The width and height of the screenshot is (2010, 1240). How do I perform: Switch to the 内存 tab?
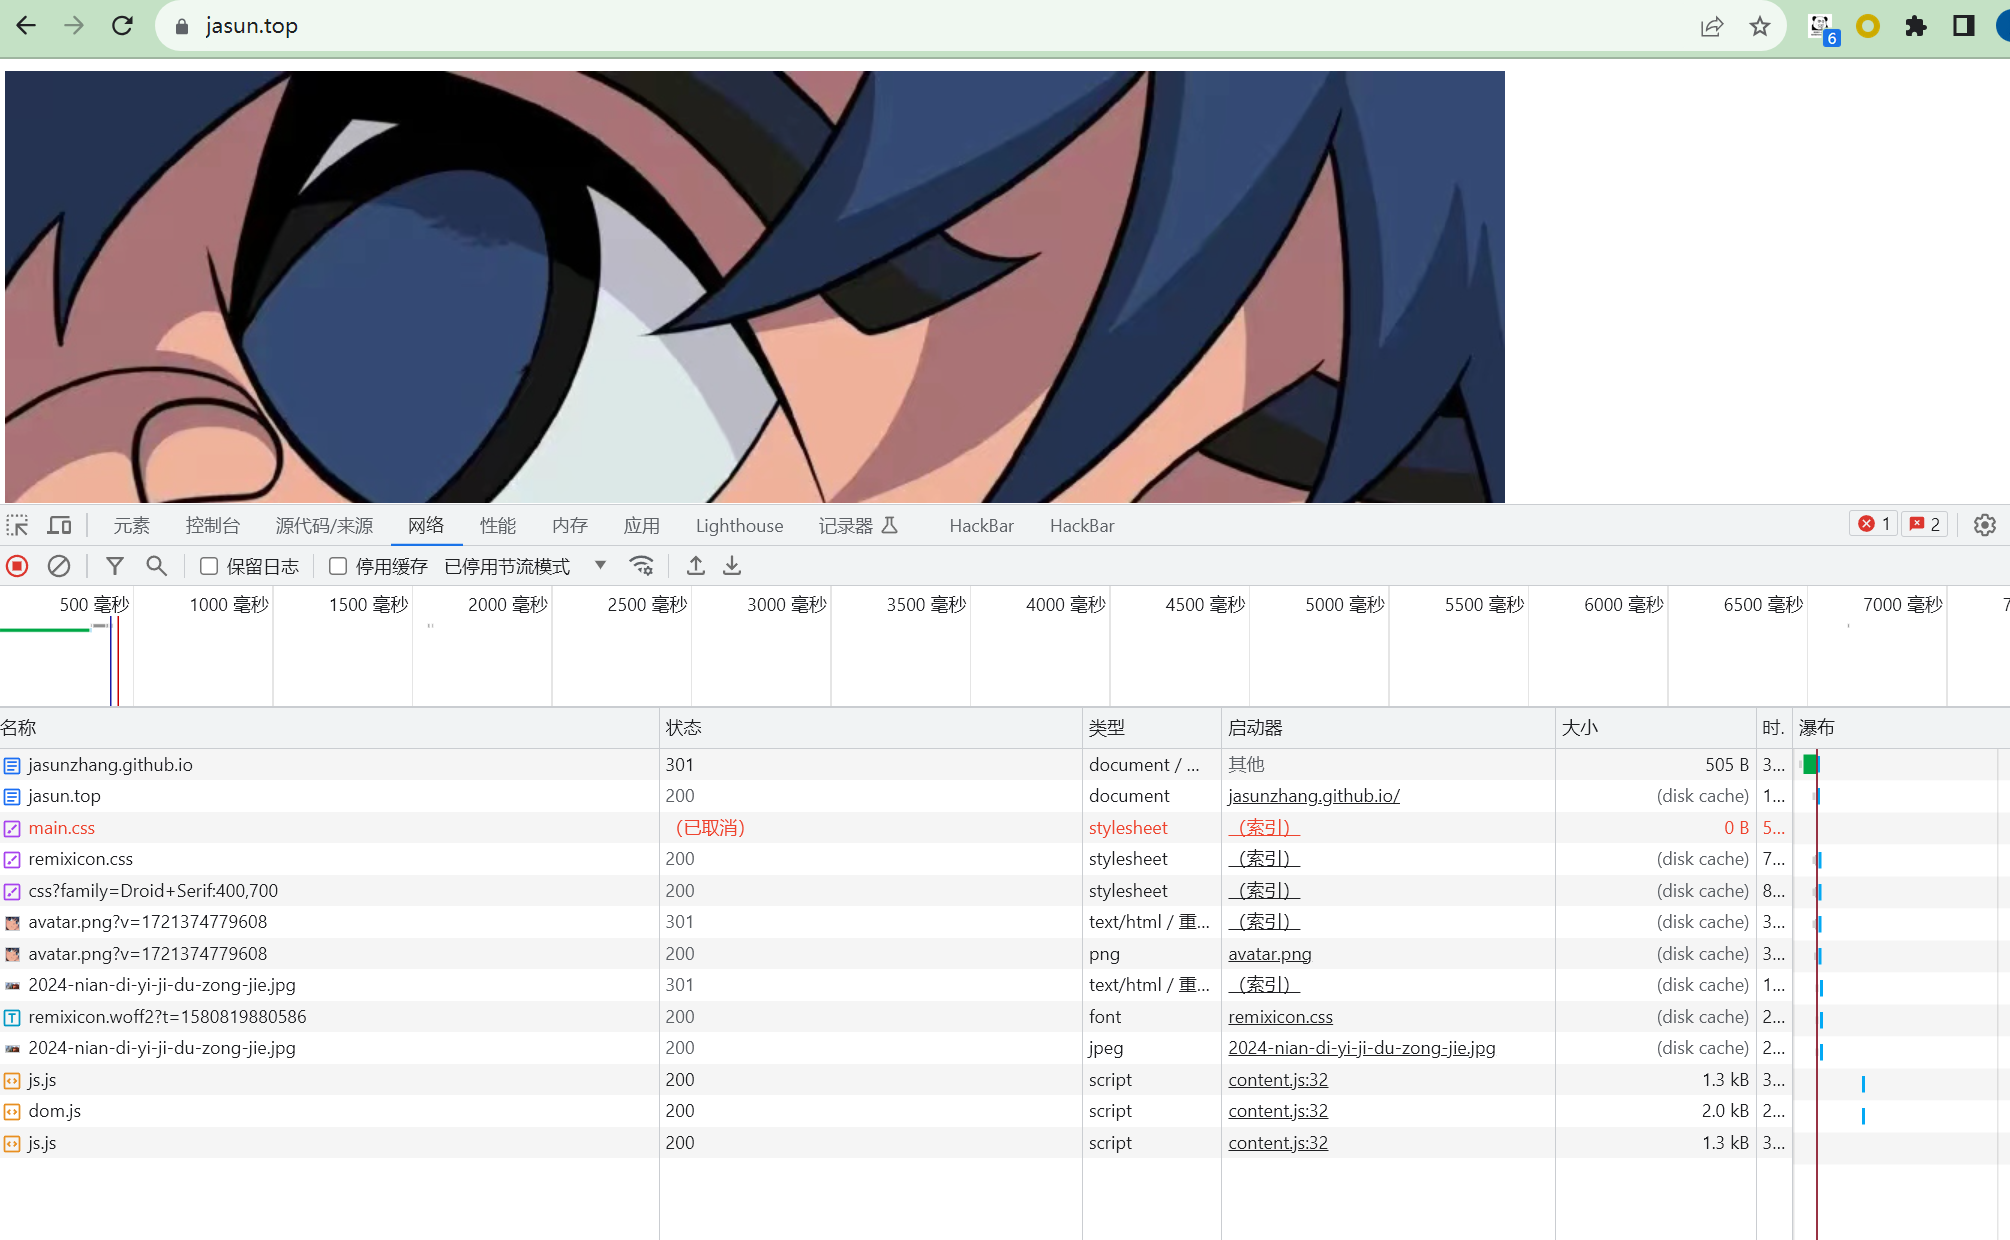[x=570, y=526]
